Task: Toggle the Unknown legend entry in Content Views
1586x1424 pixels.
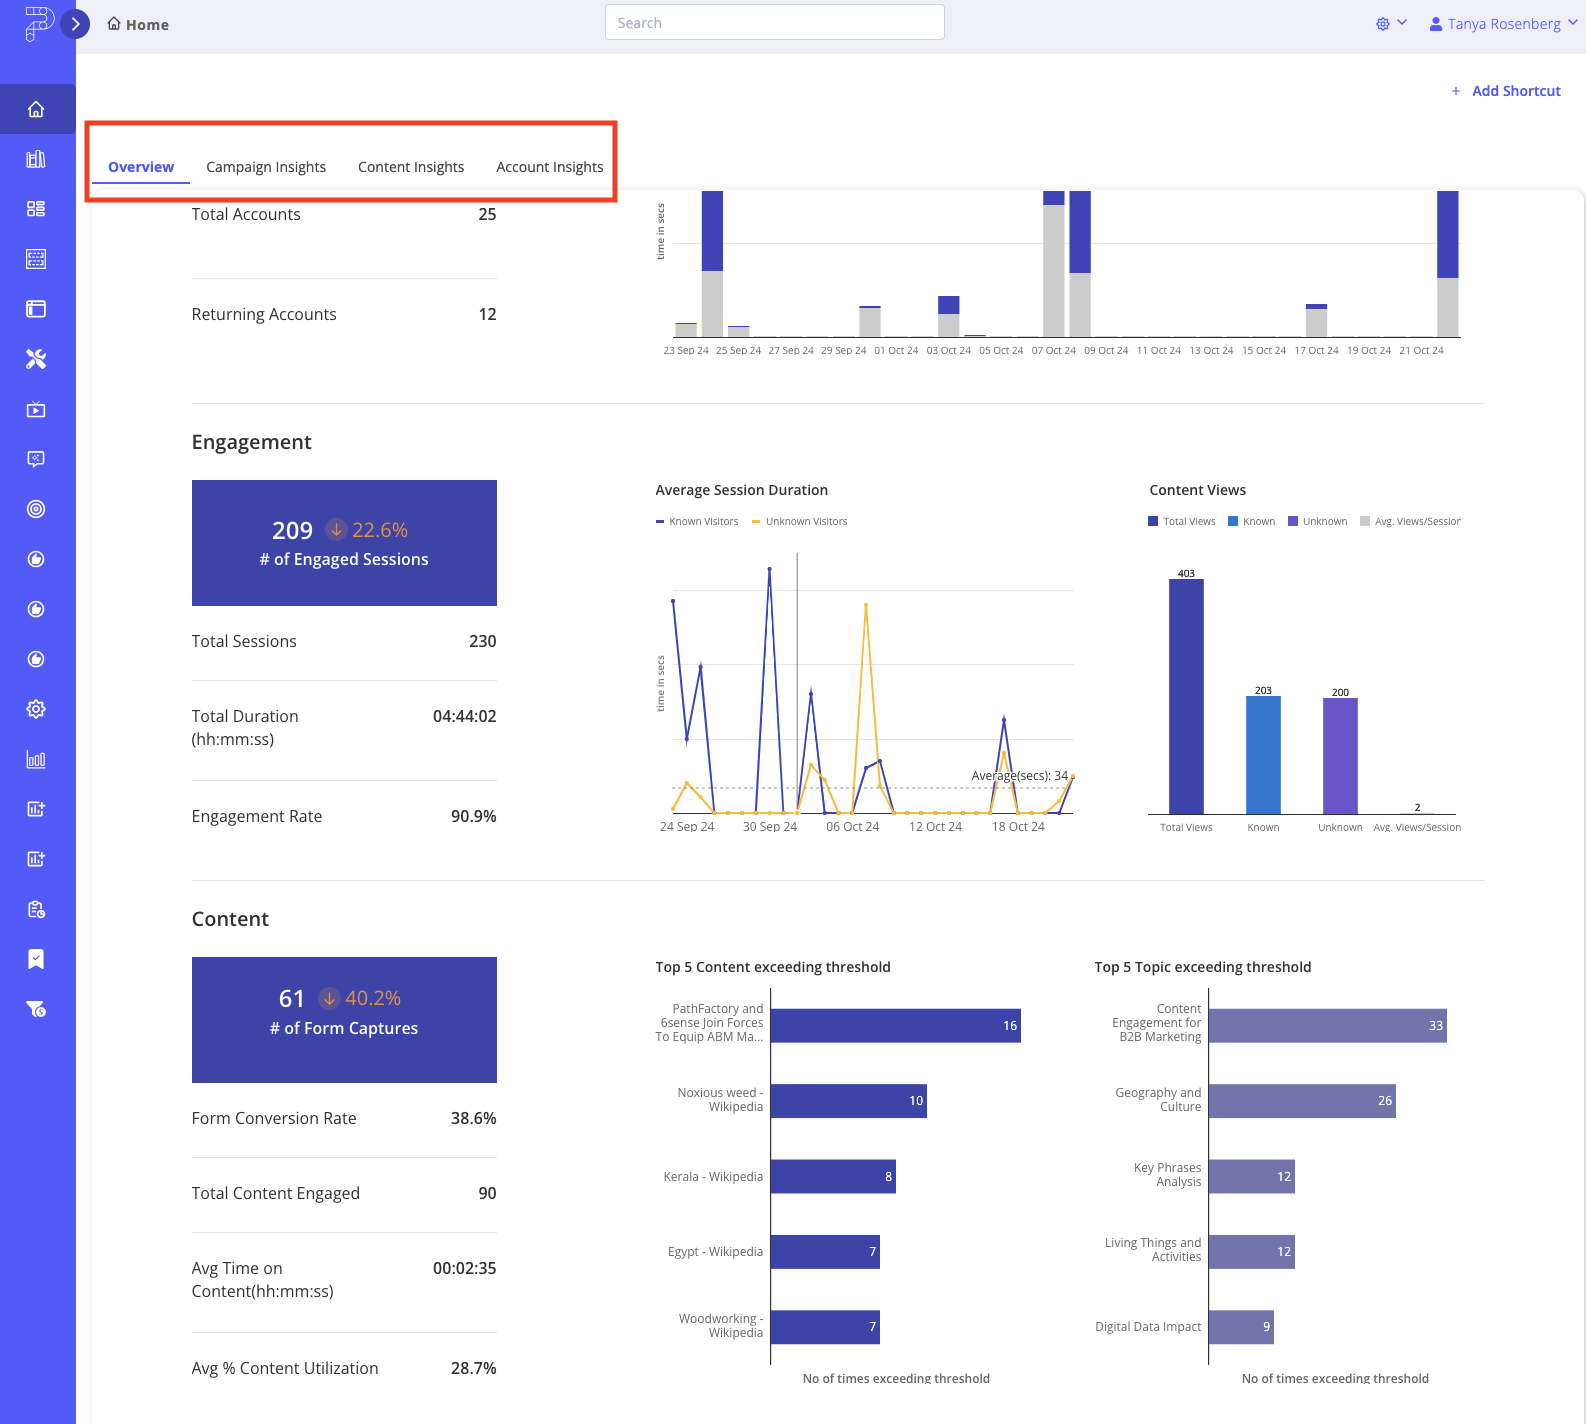Action: (1318, 521)
